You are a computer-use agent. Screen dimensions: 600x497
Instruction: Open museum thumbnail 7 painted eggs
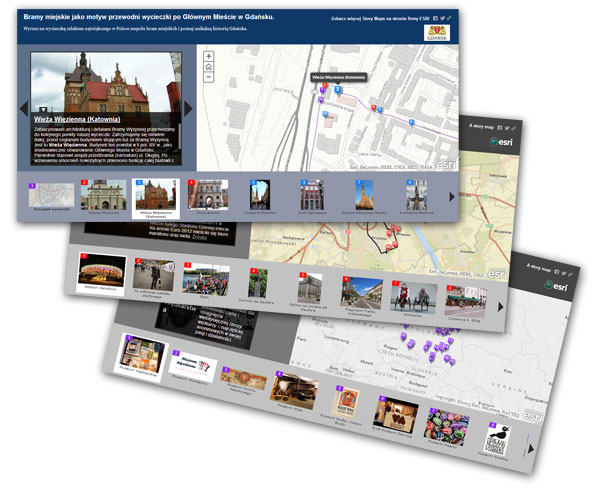[446, 426]
